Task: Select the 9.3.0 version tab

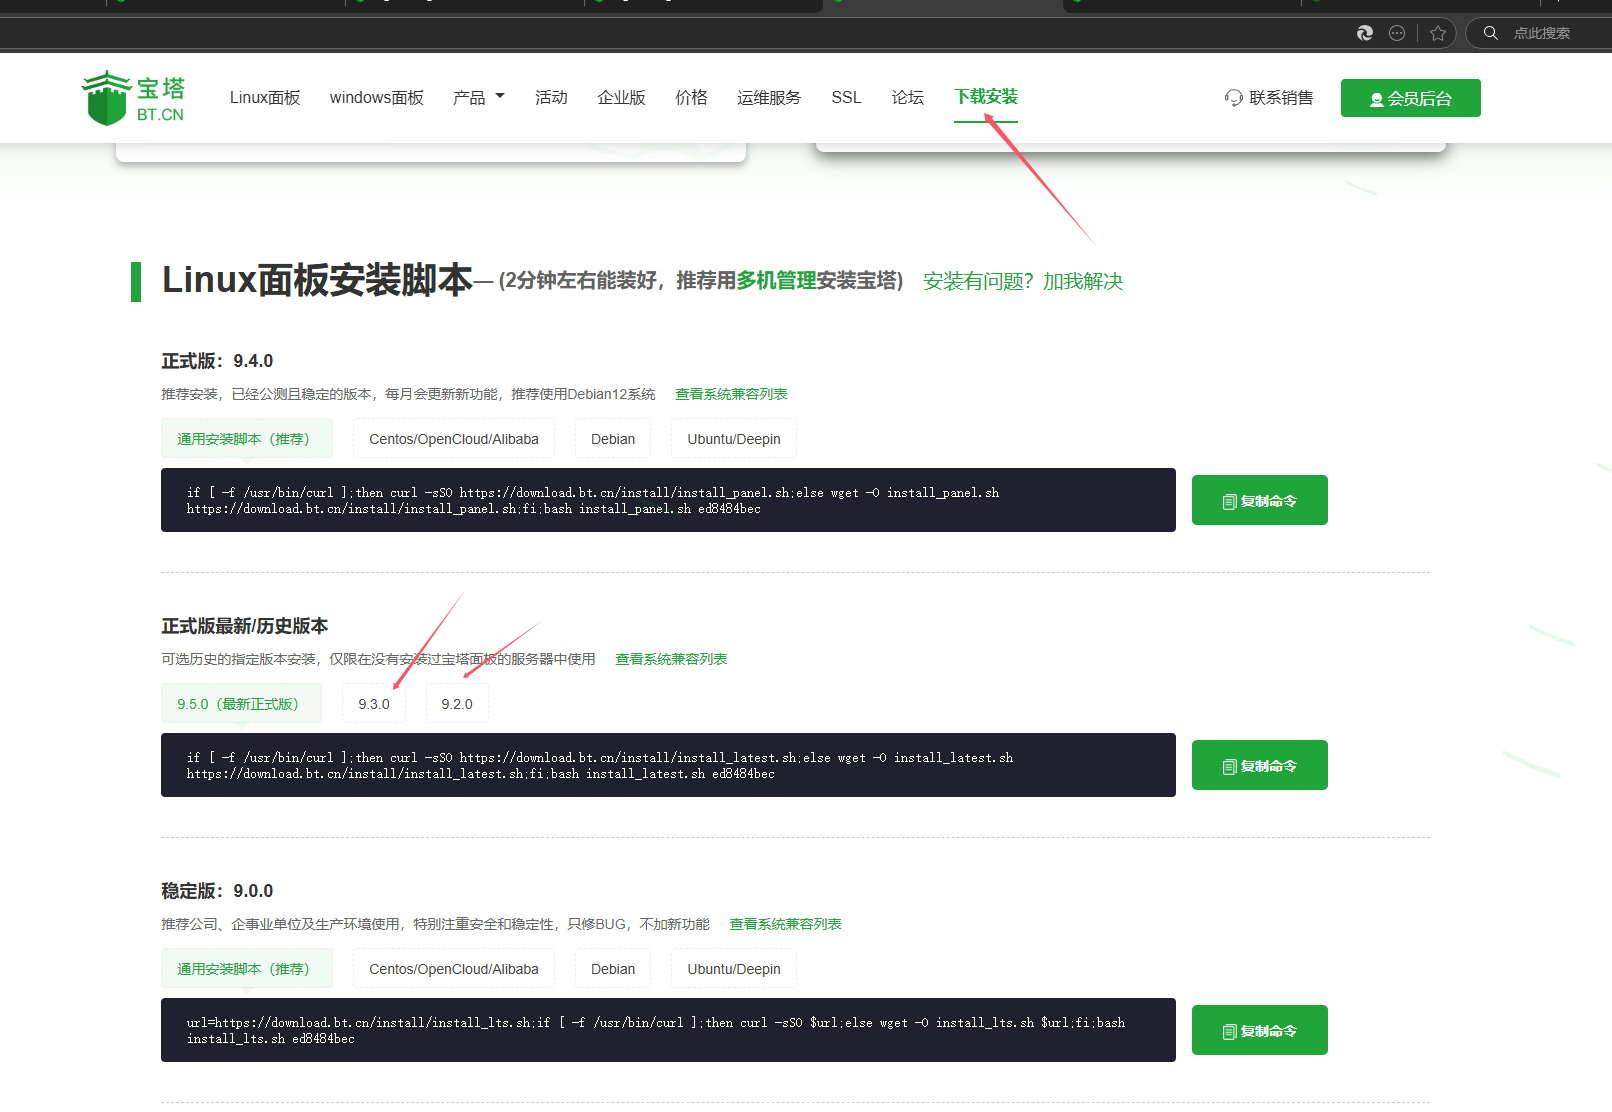Action: pos(374,703)
